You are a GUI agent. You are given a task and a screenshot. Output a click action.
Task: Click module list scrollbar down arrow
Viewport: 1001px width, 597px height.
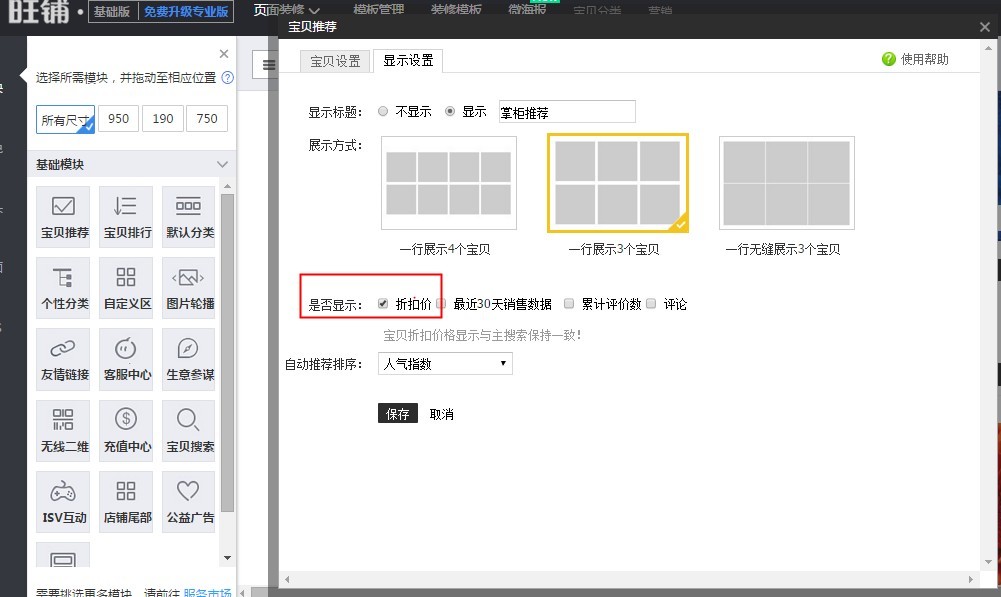(x=227, y=558)
